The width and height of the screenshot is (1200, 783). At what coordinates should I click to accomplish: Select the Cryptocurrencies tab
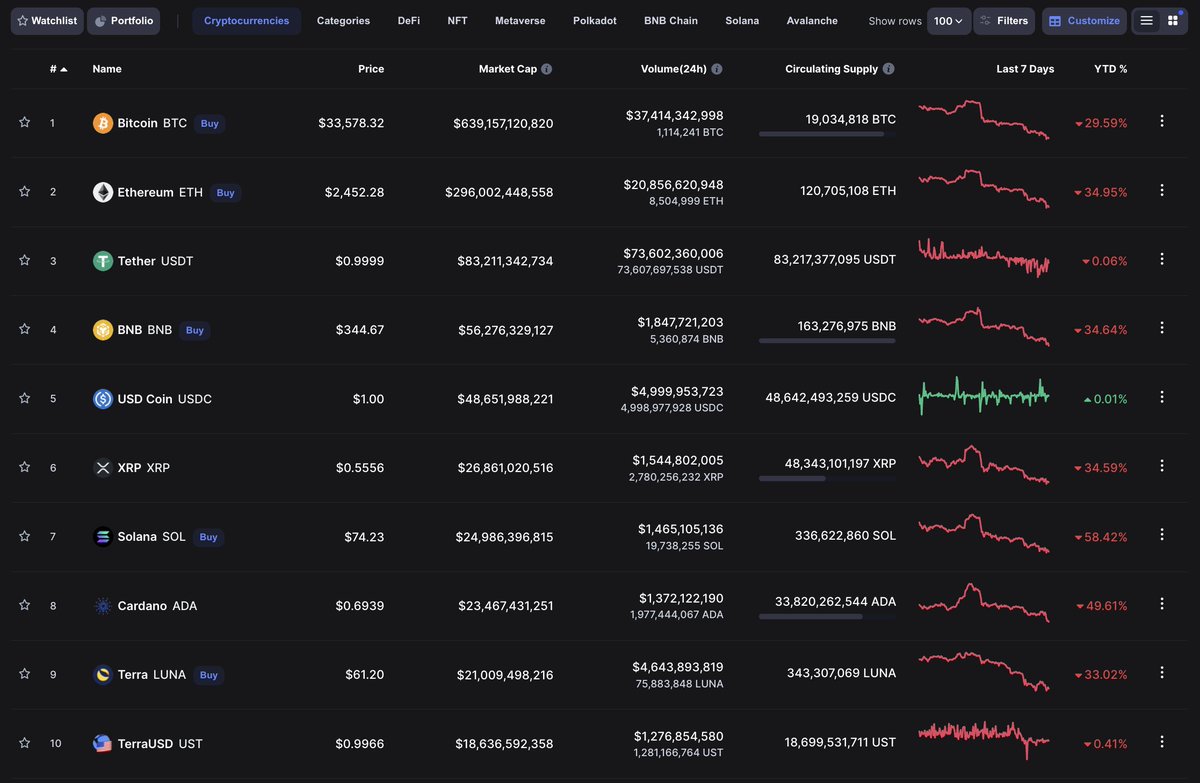246,21
